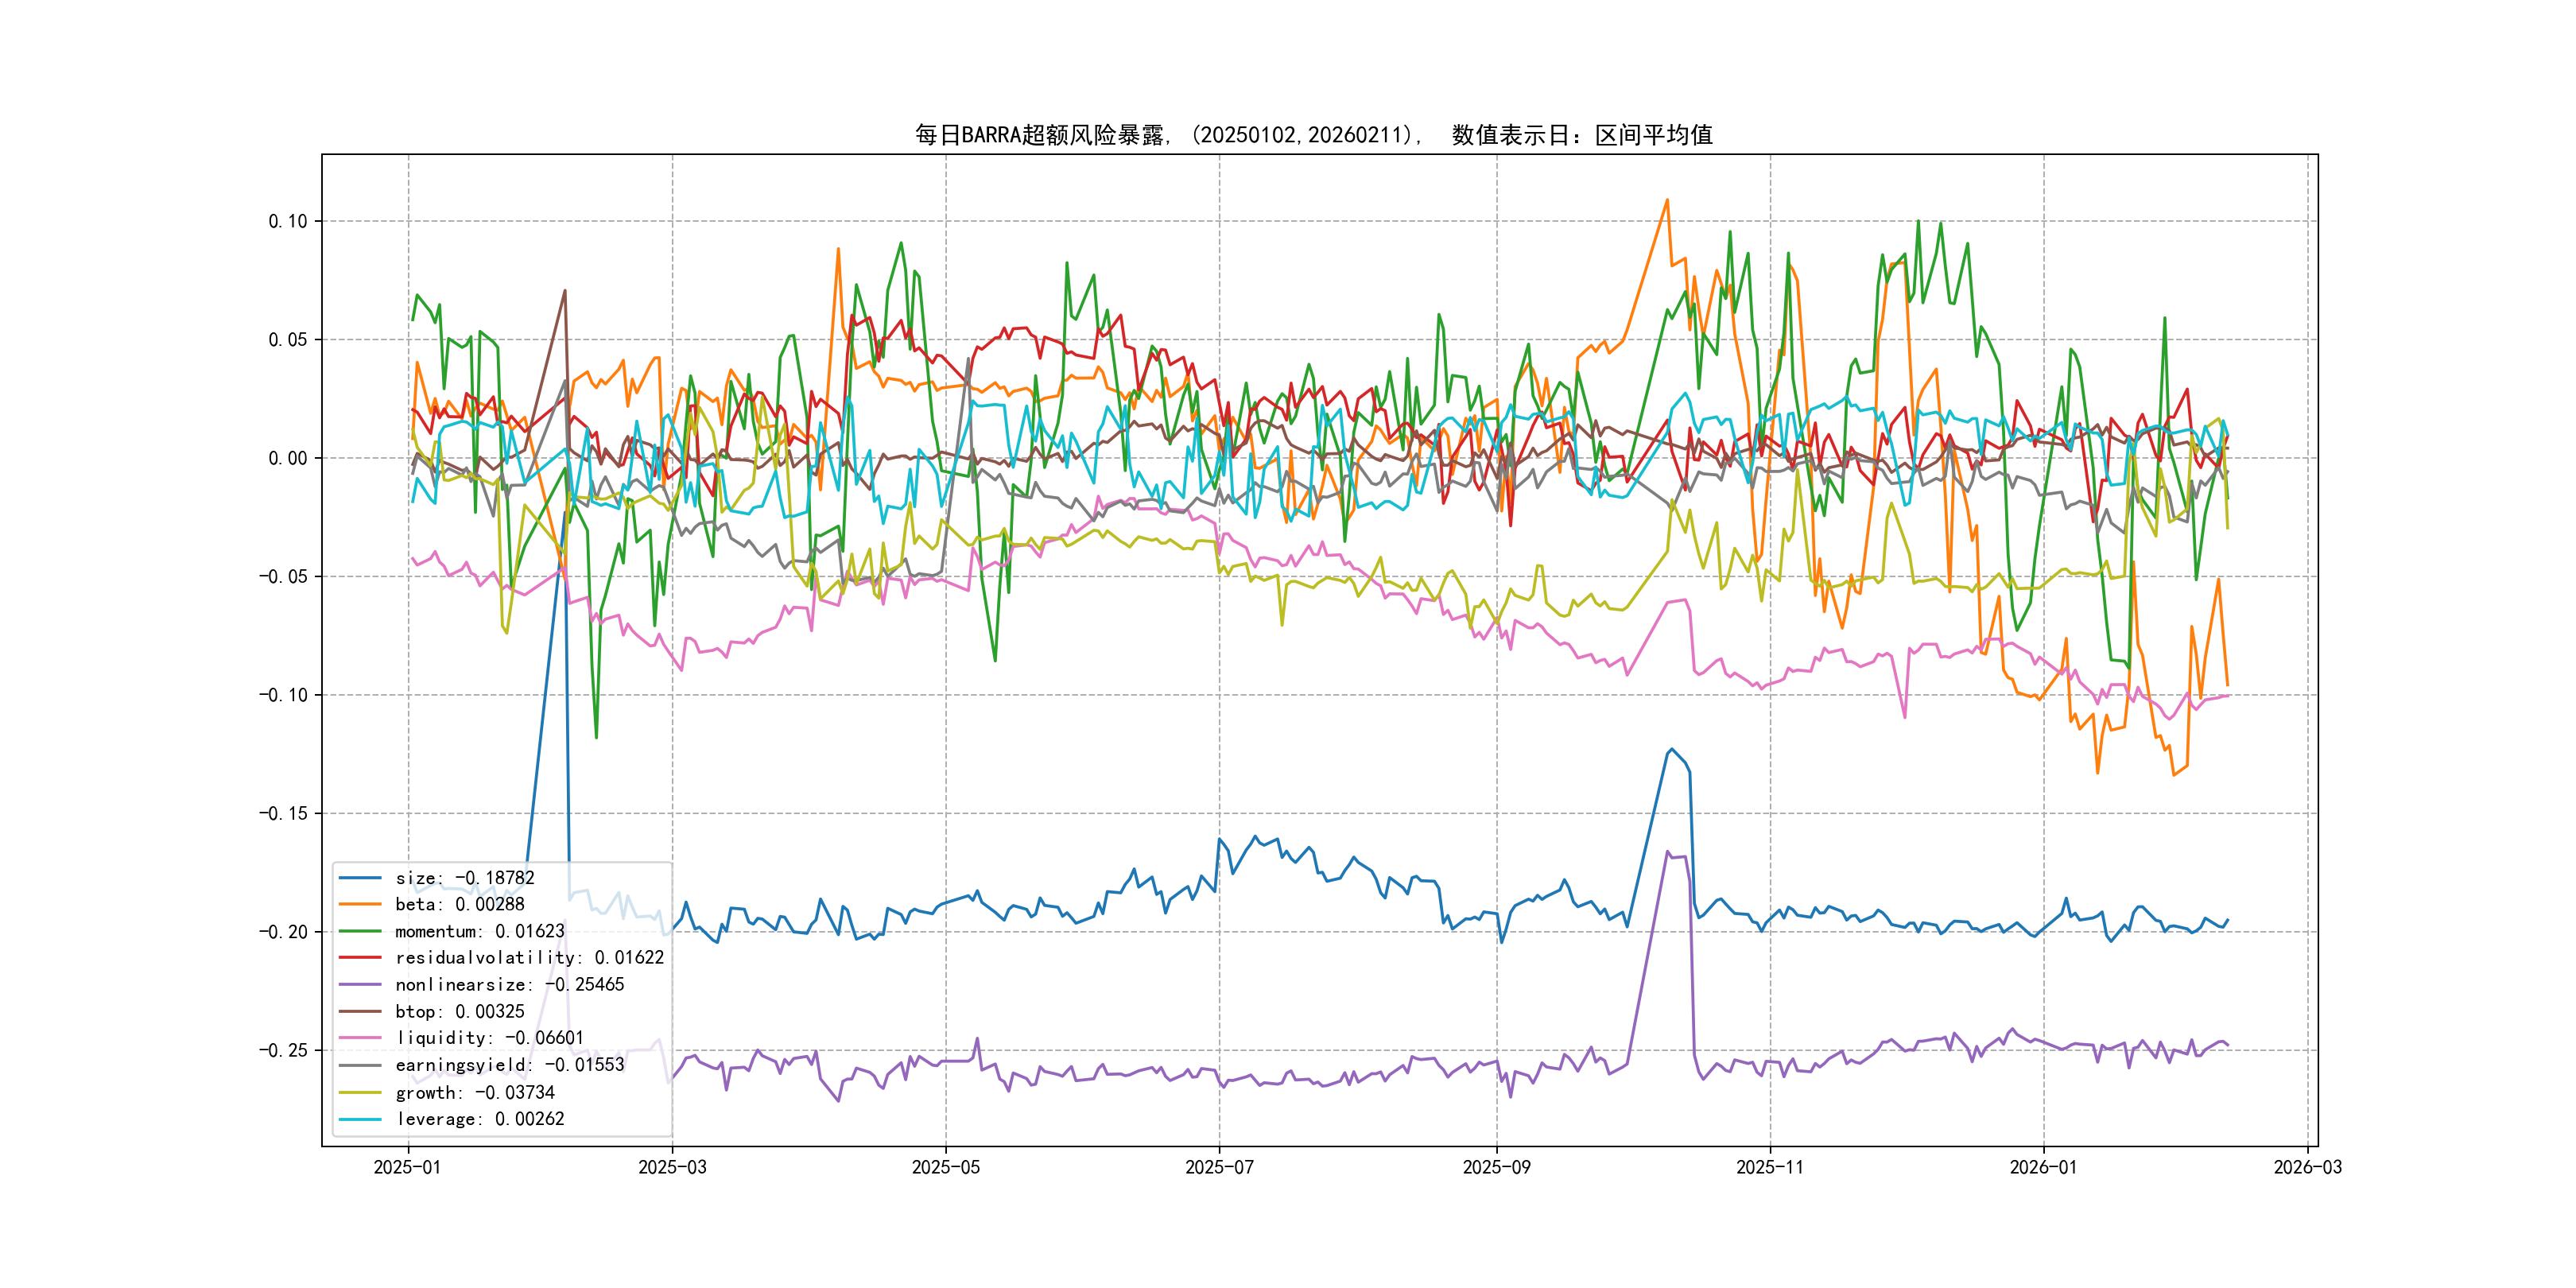Click the 2025-11 x-axis tick label
Viewport: 2576px width, 1288px height.
[1770, 1167]
